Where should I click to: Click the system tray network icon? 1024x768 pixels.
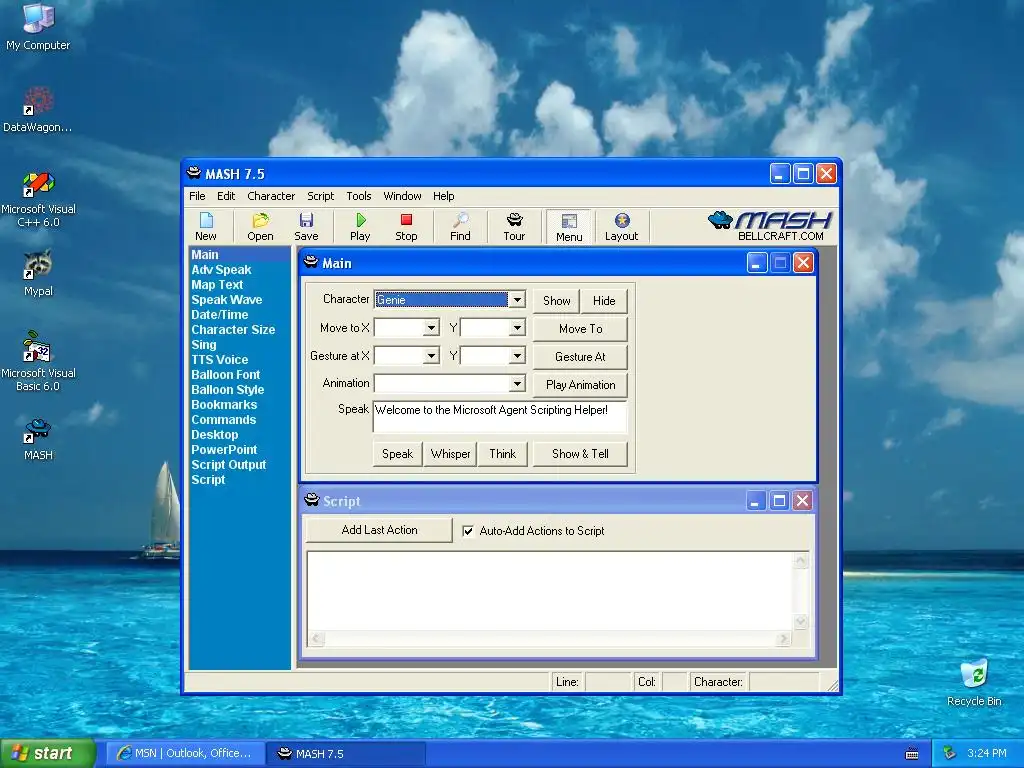click(950, 753)
